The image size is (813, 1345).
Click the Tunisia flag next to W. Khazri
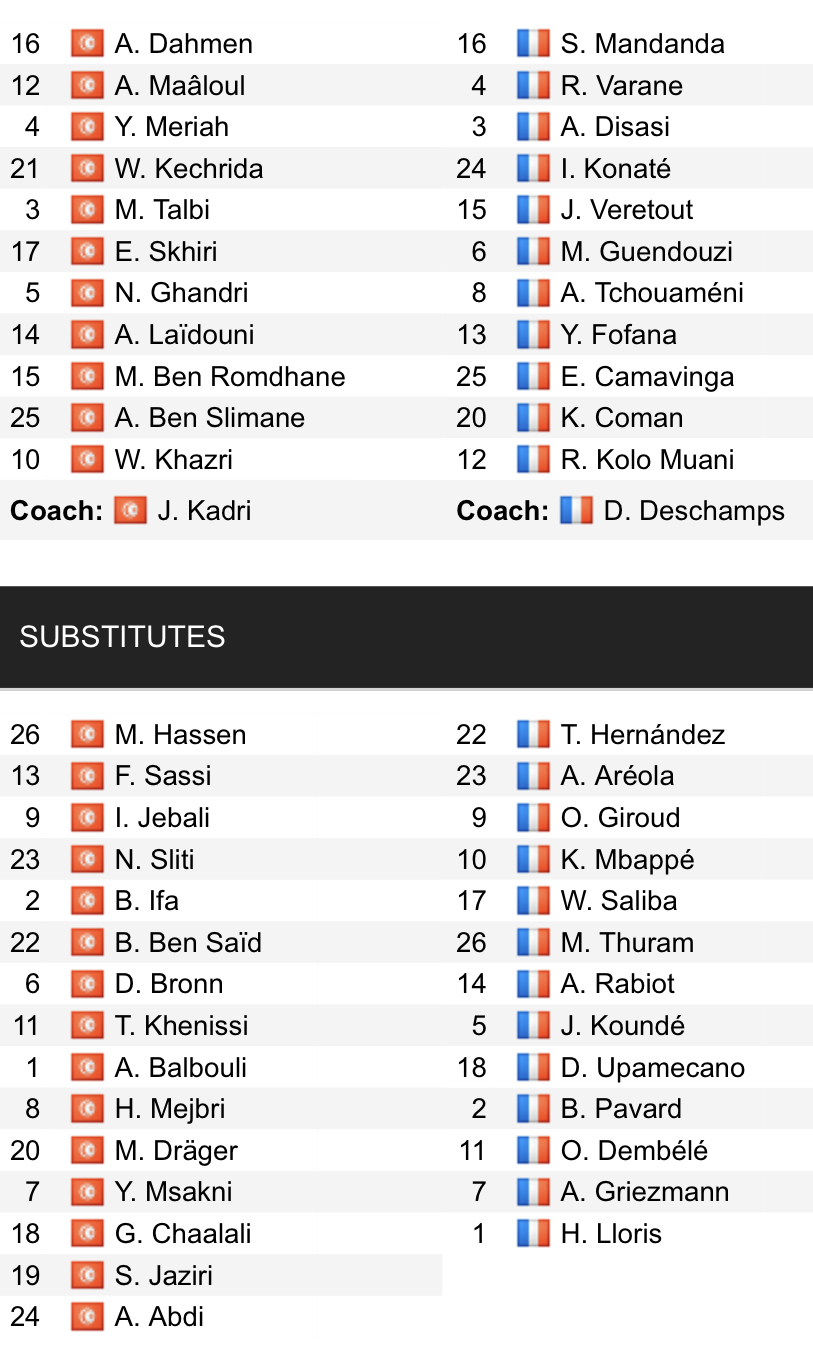point(87,460)
